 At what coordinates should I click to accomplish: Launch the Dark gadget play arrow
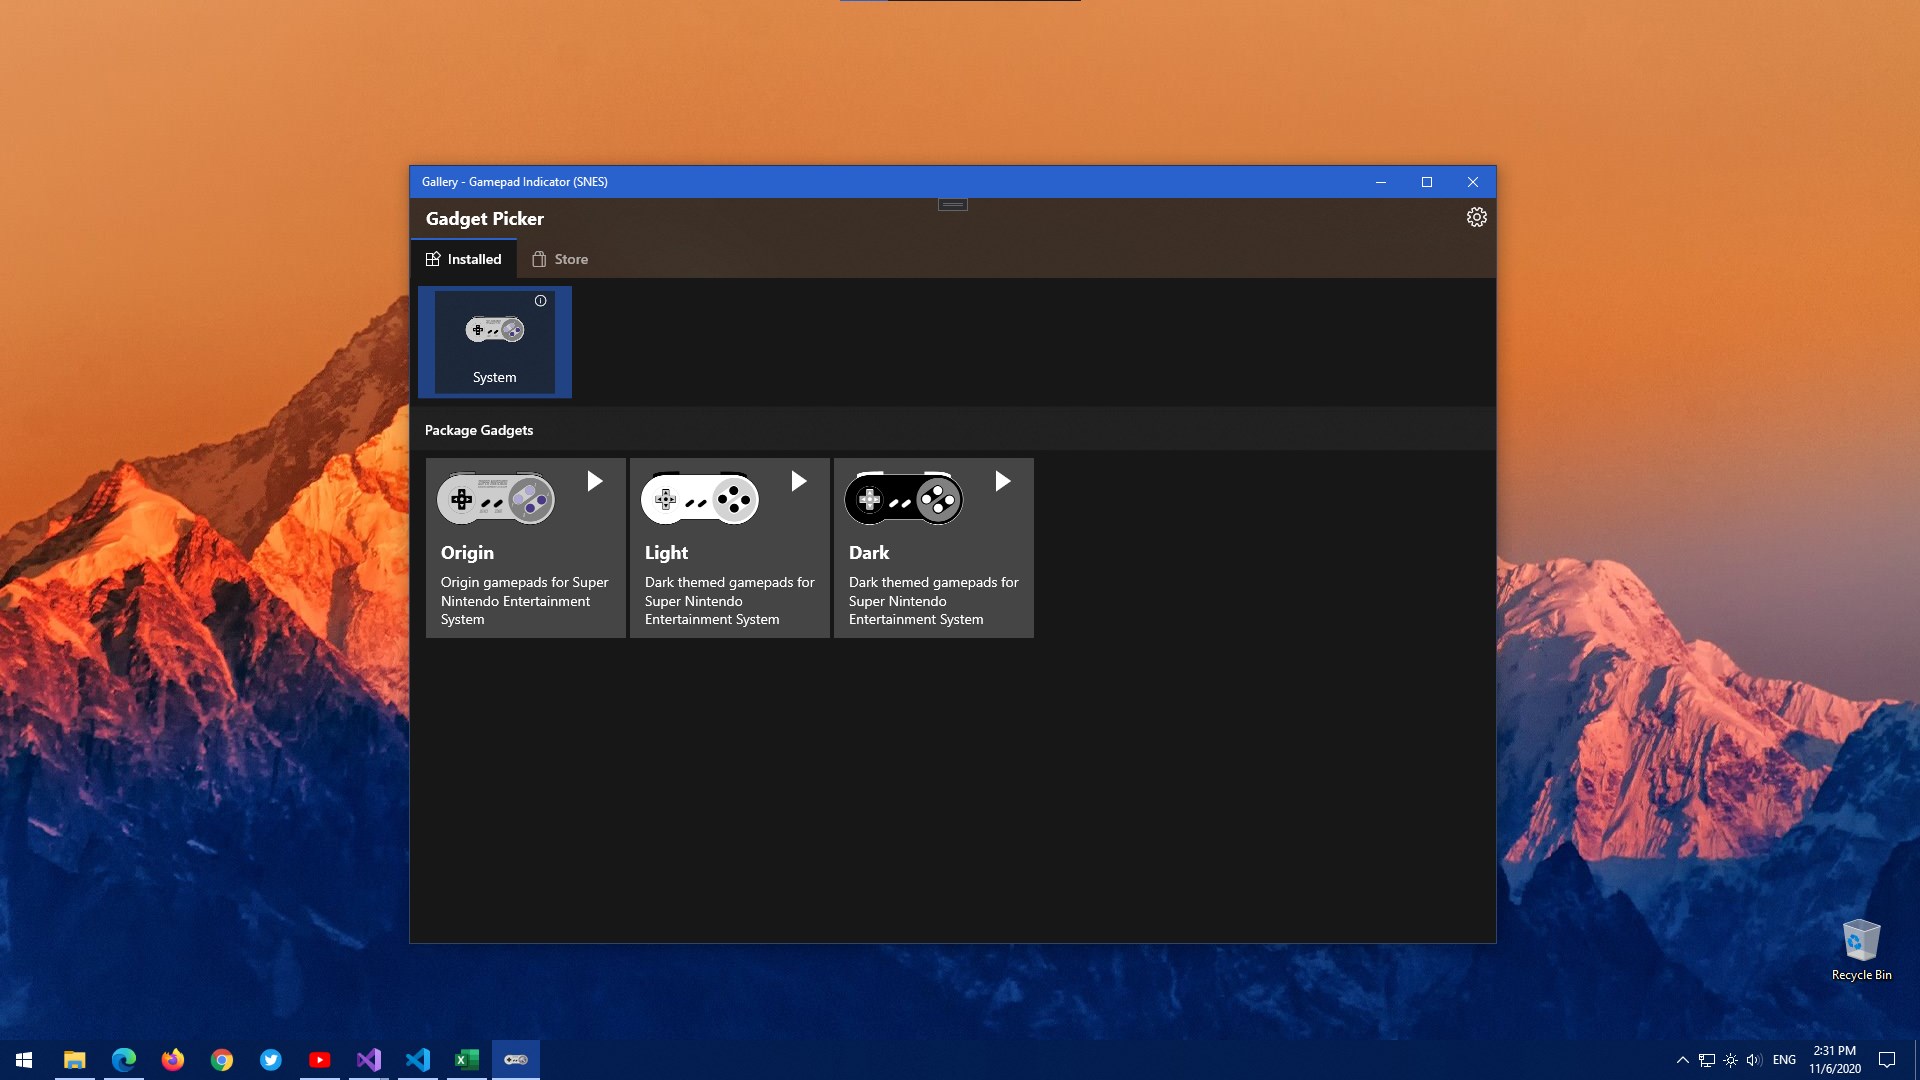point(1003,482)
